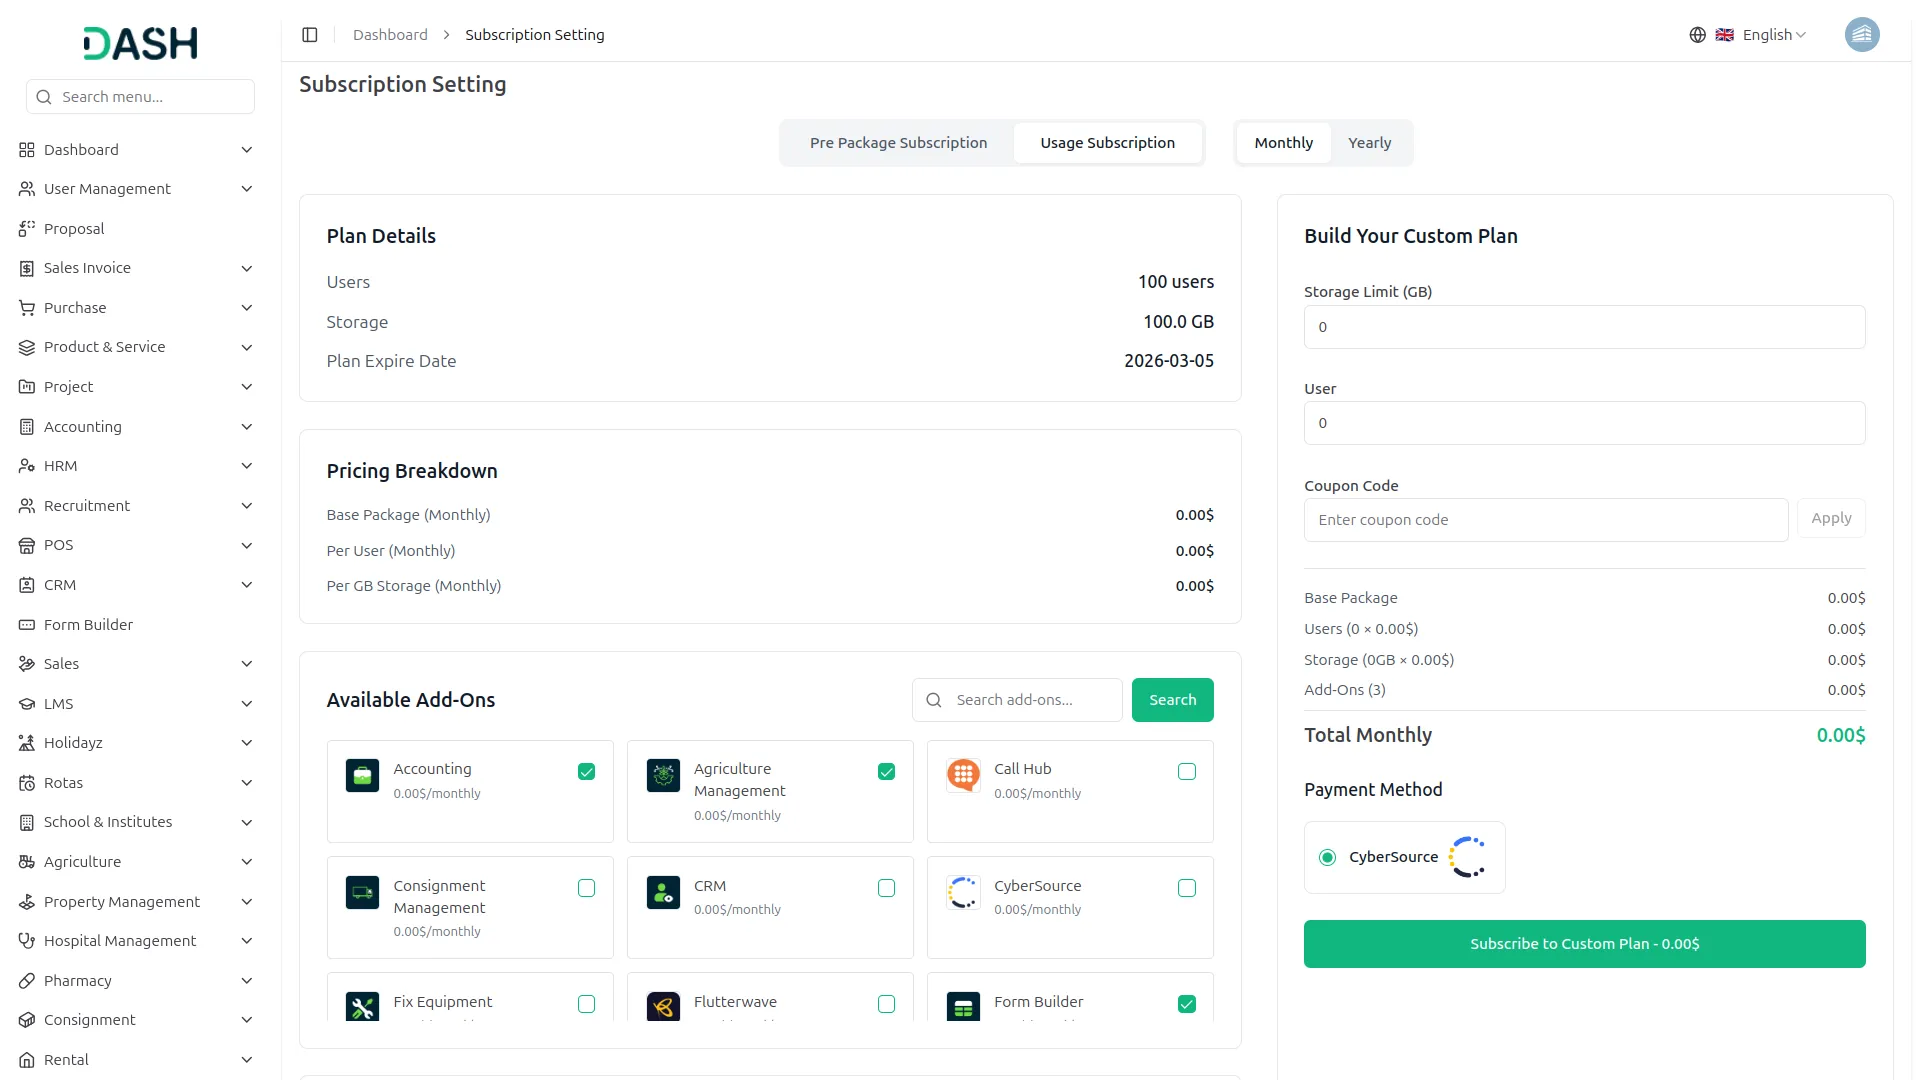
Task: Switch to Pre Package Subscription tab
Action: tap(898, 143)
